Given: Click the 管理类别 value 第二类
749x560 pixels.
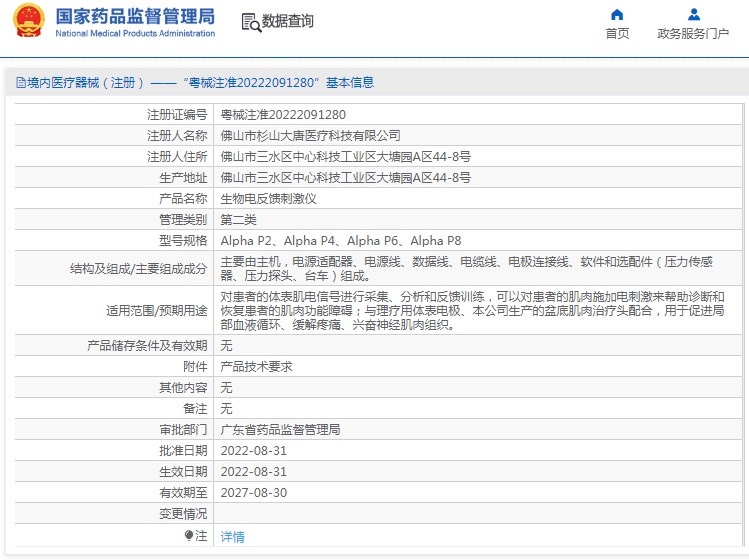Looking at the screenshot, I should [238, 220].
